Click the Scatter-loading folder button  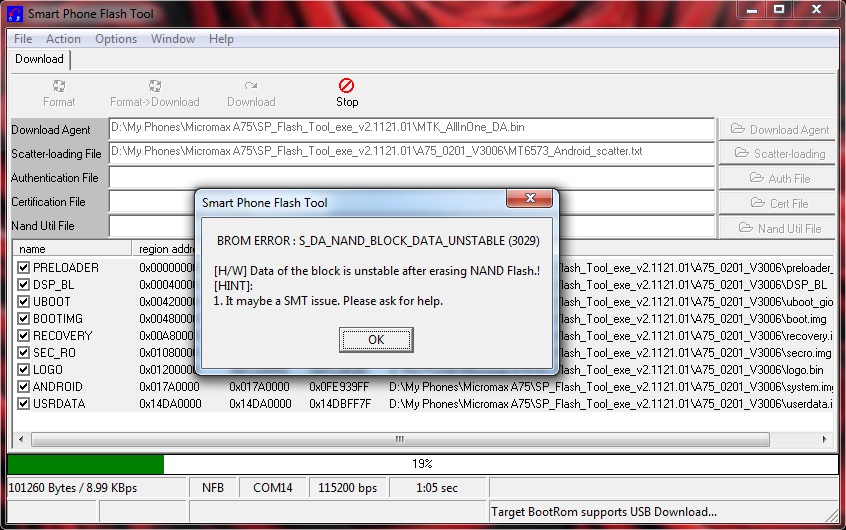pyautogui.click(x=779, y=153)
